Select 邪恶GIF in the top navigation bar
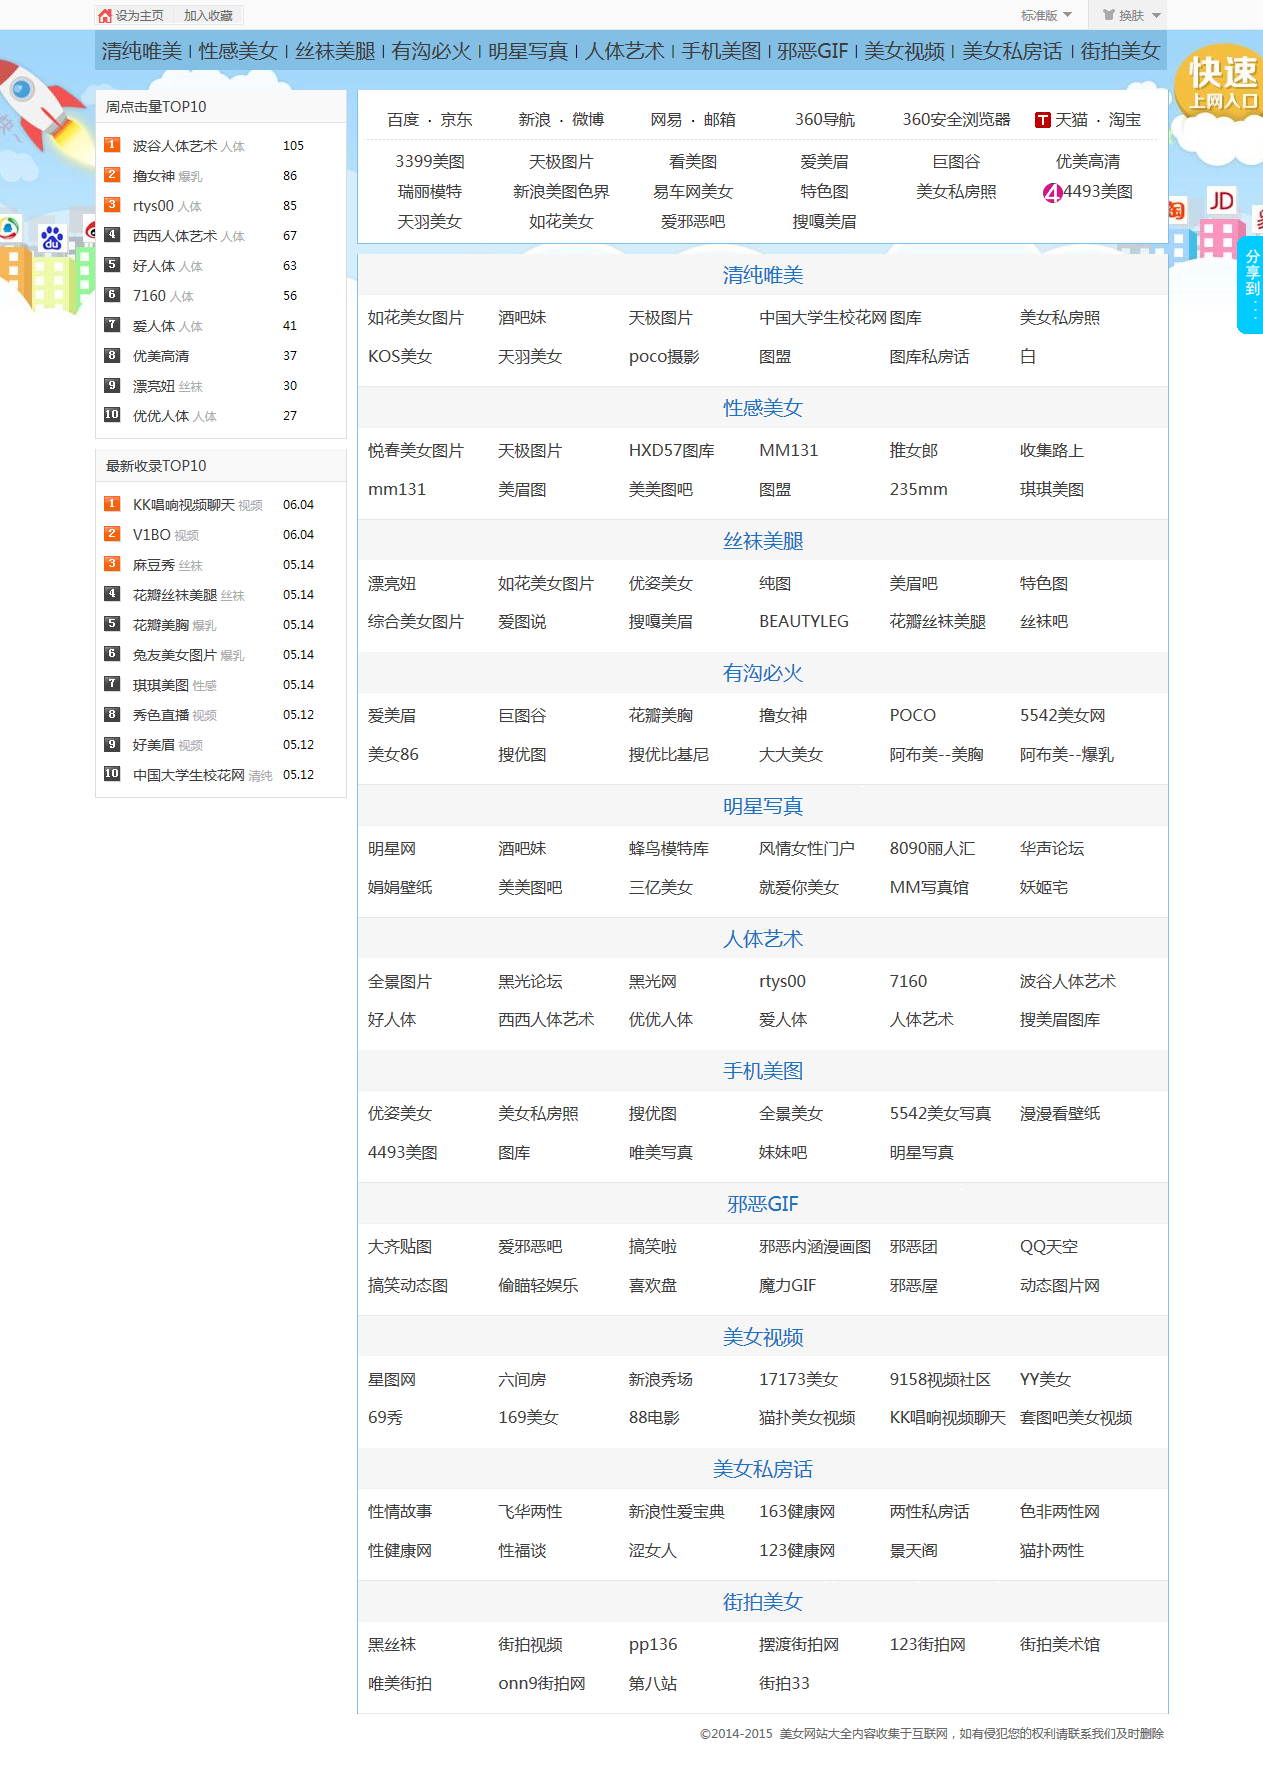 812,51
